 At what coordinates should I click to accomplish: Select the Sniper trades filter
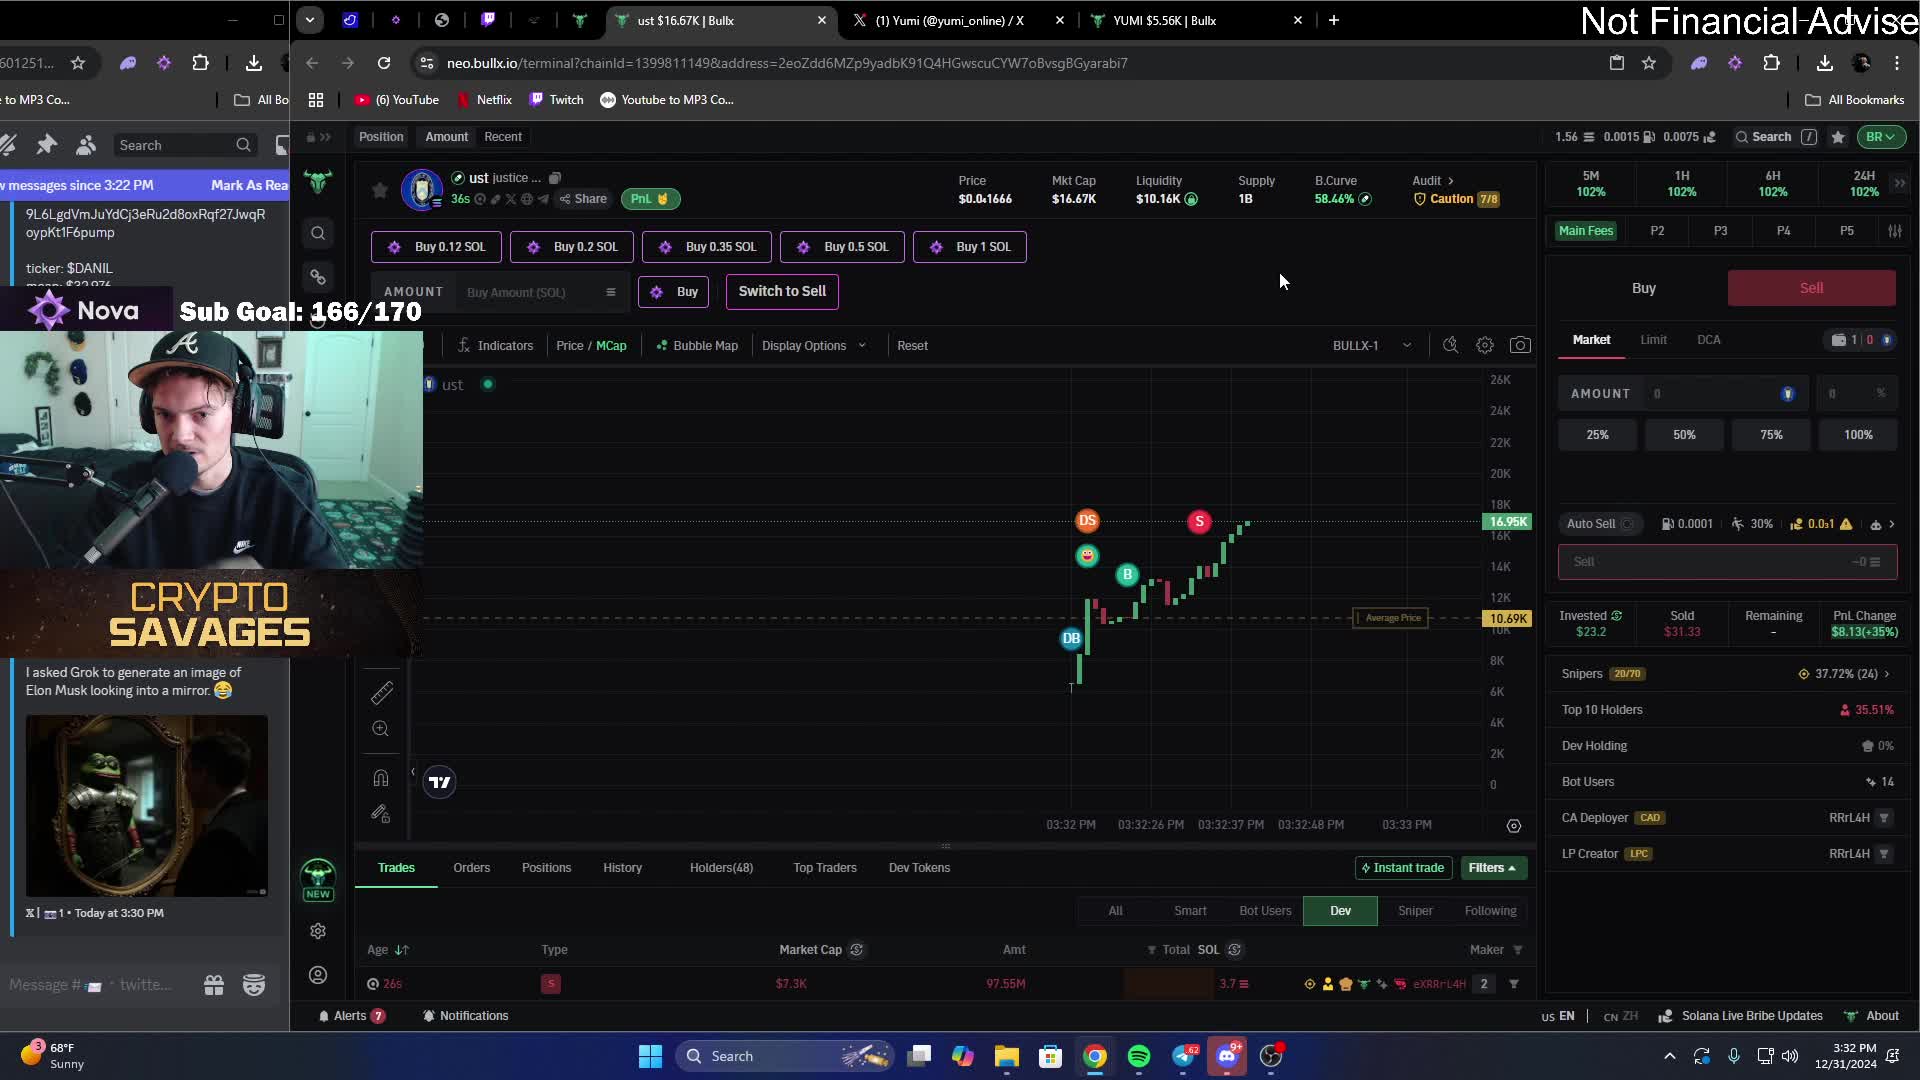point(1415,911)
